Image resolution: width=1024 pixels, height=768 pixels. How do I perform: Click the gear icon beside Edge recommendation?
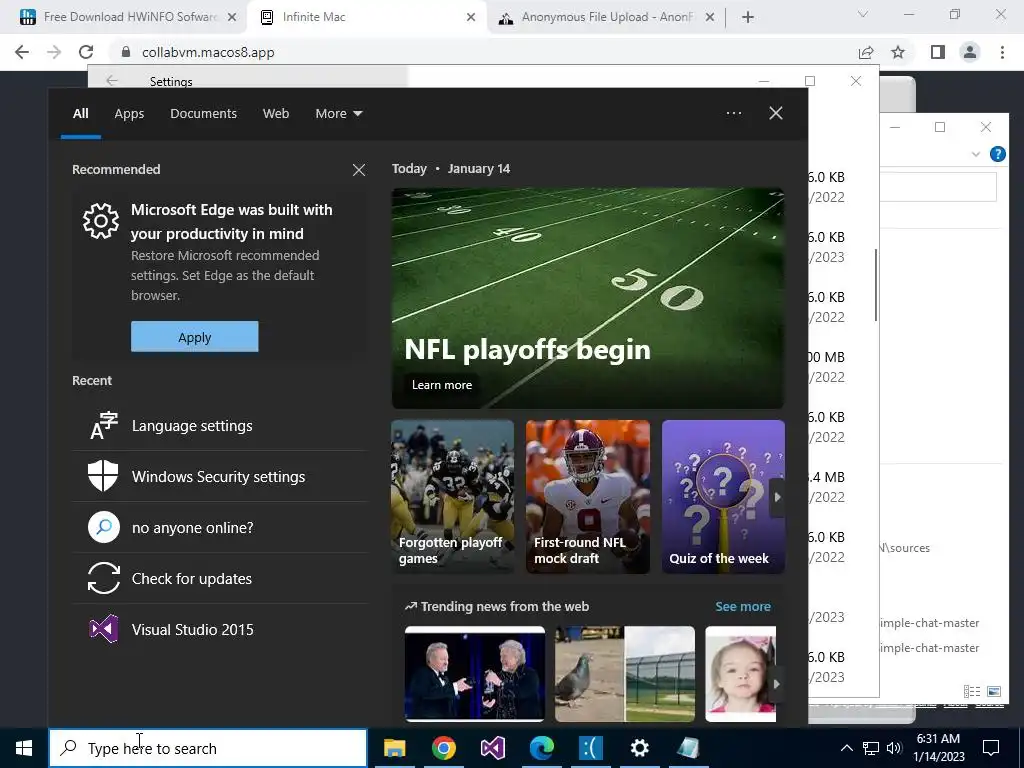tap(101, 221)
